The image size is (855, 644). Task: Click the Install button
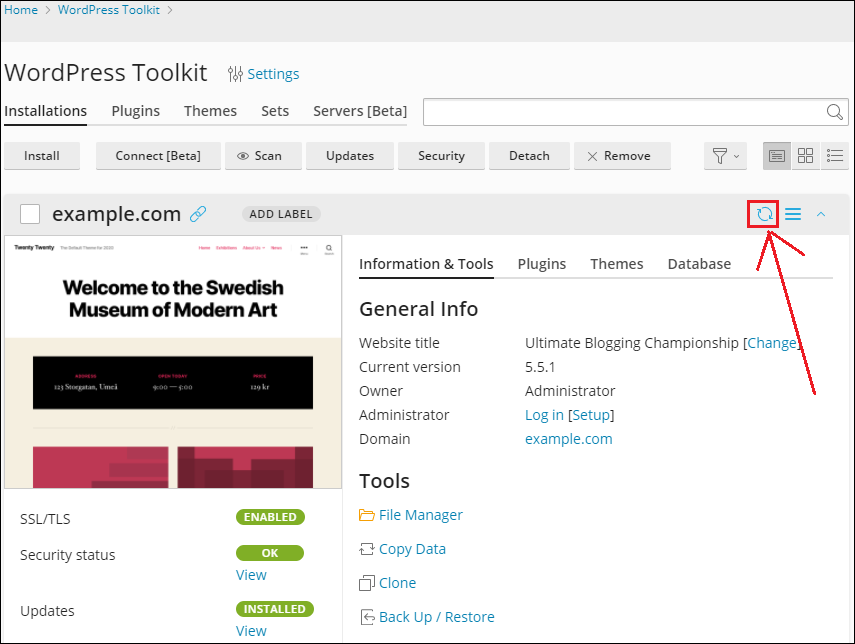click(42, 156)
